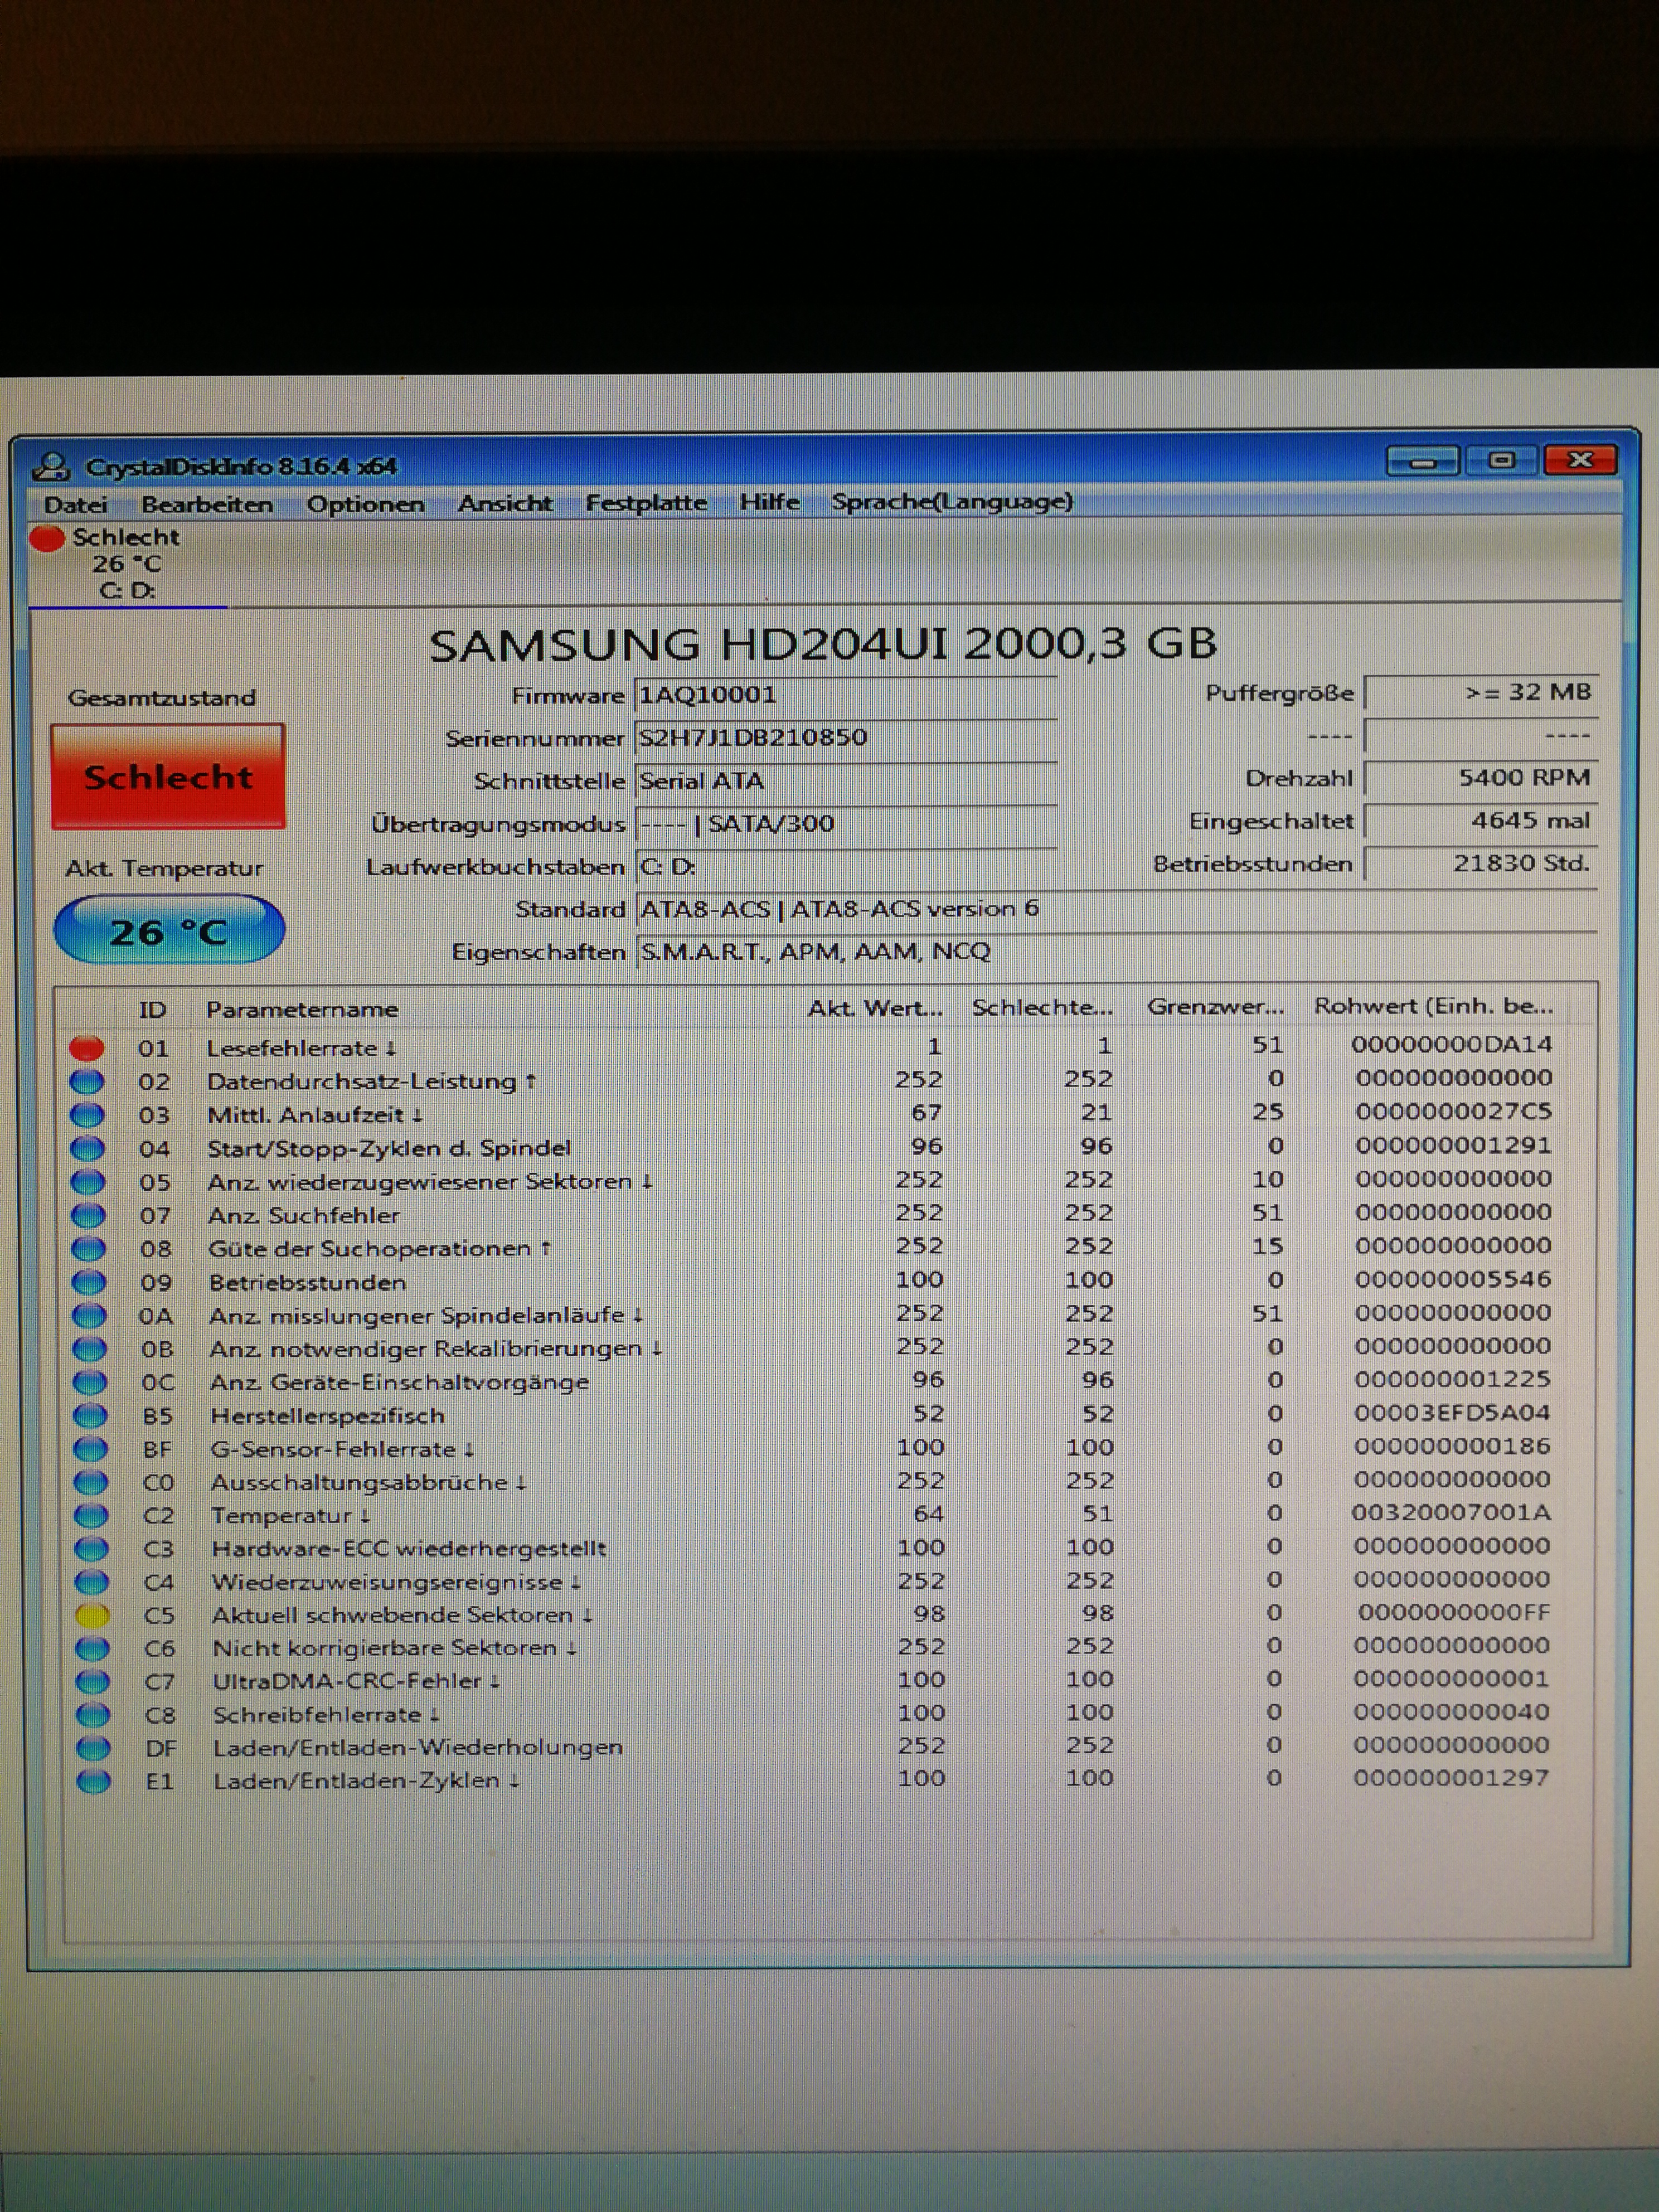Click red Schlecht disk indicator in drive bar
This screenshot has width=1659, height=2212.
[47, 539]
